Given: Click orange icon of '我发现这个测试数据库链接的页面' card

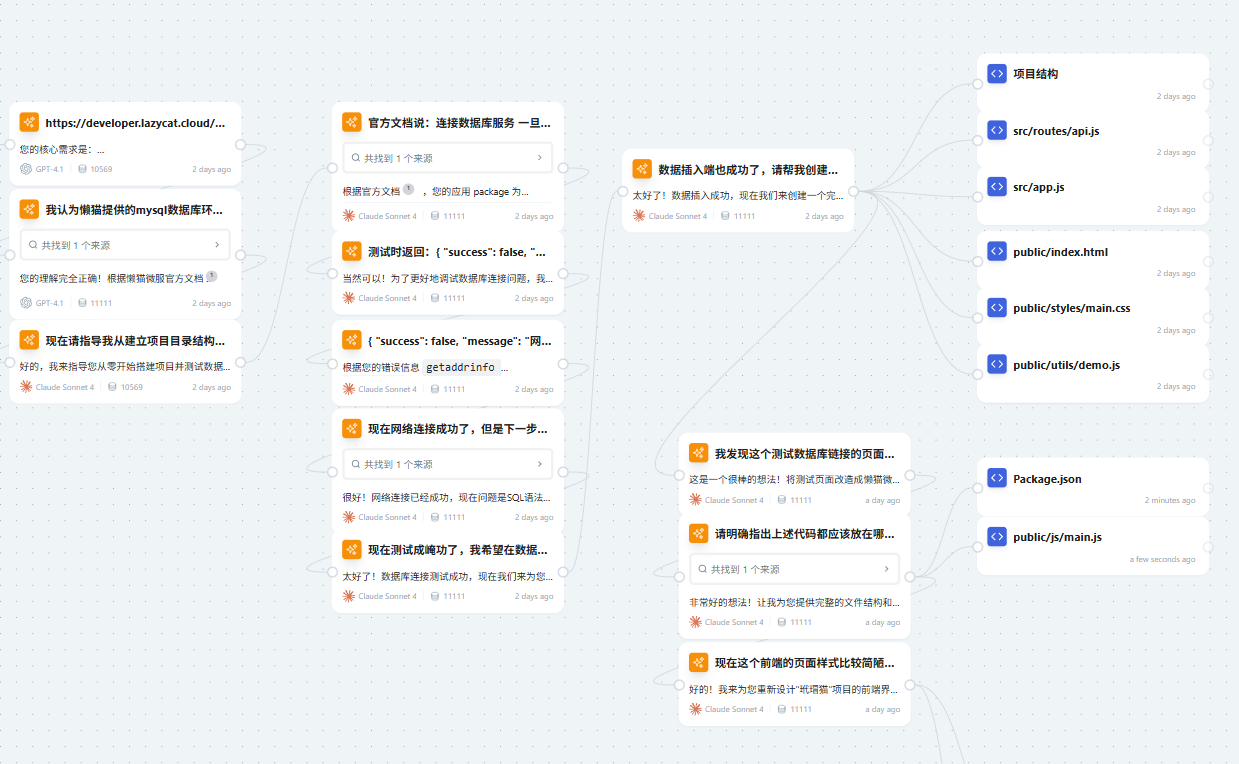Looking at the screenshot, I should coord(699,453).
